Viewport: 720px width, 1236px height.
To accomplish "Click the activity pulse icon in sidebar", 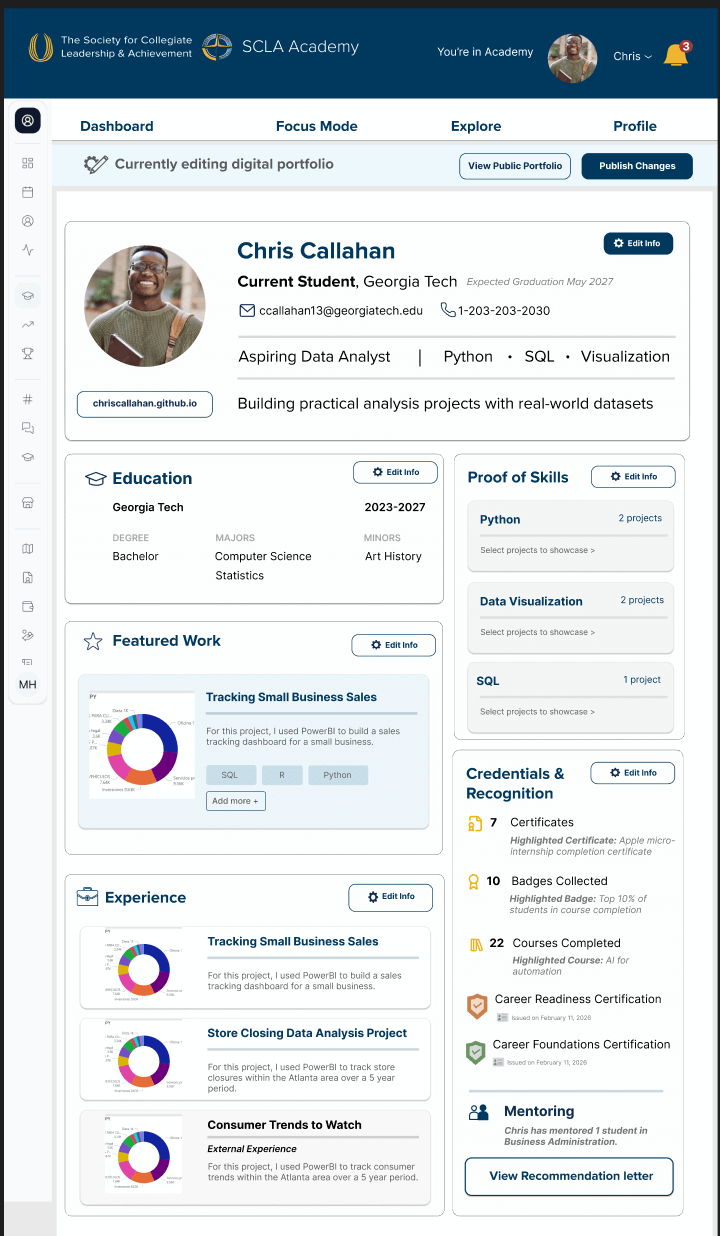I will pos(28,250).
